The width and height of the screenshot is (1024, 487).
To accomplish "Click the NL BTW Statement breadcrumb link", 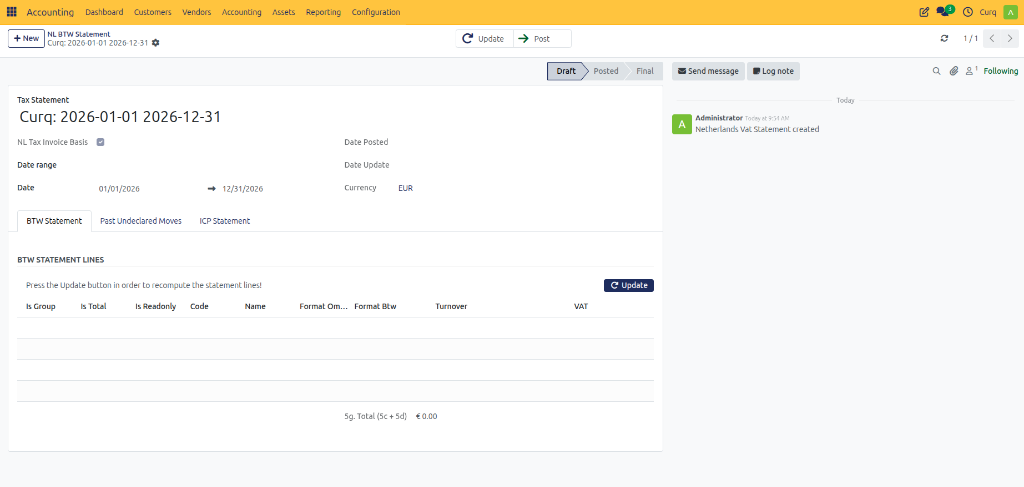I will [x=78, y=34].
